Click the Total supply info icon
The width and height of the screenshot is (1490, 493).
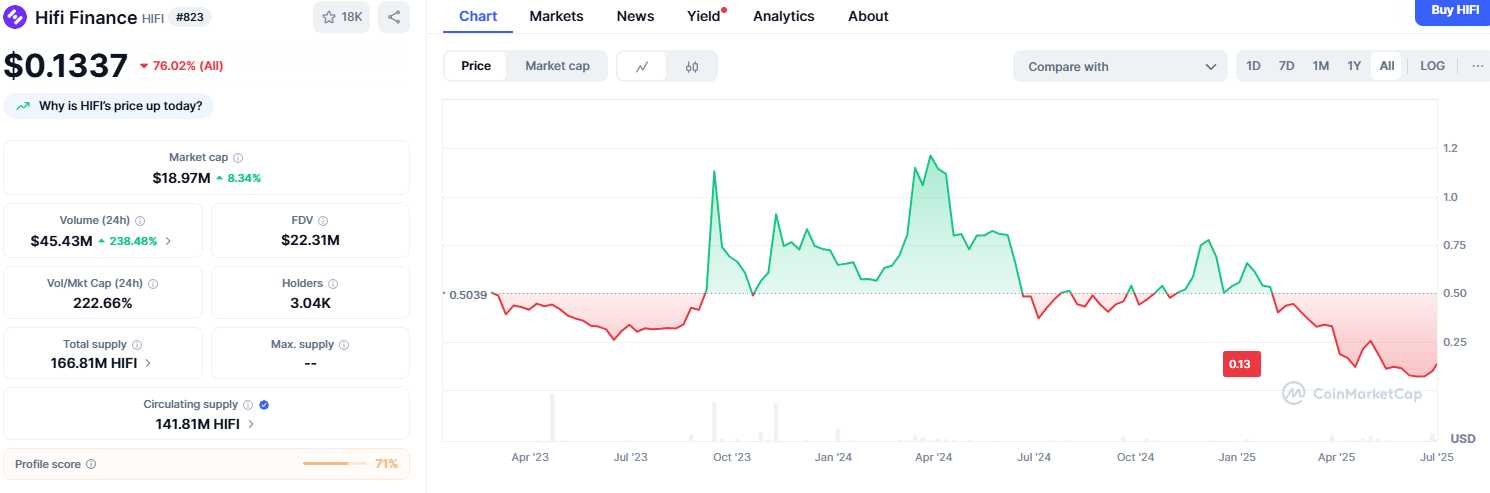137,345
